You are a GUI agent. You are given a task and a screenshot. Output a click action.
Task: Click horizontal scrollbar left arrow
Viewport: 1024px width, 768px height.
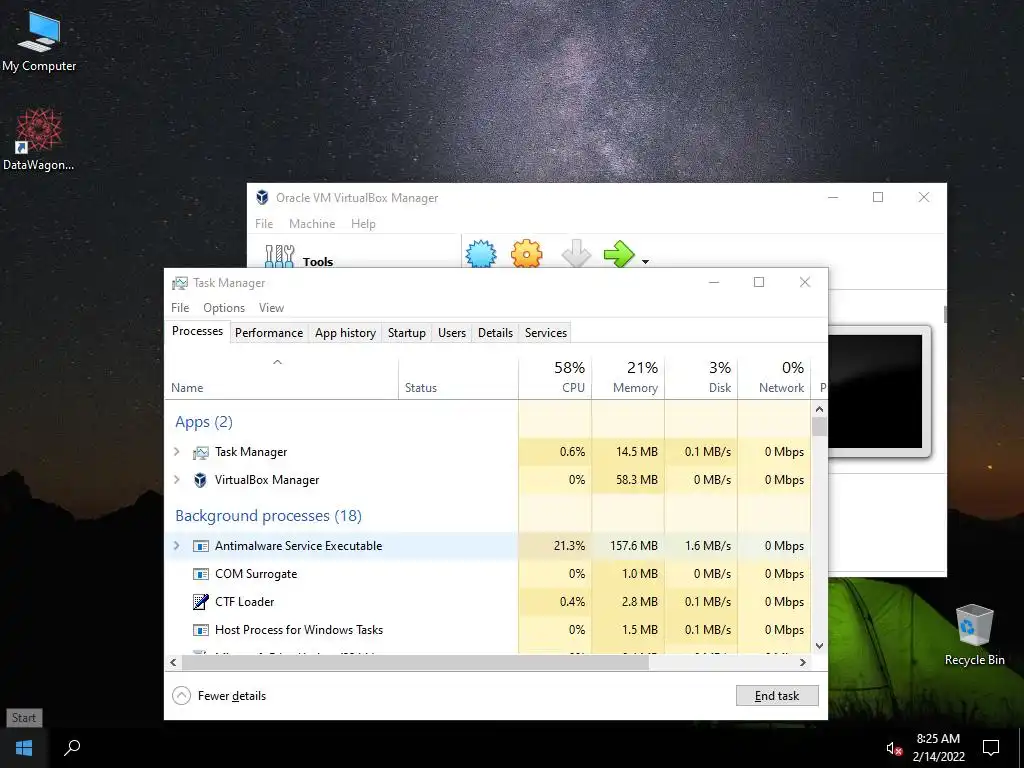173,662
